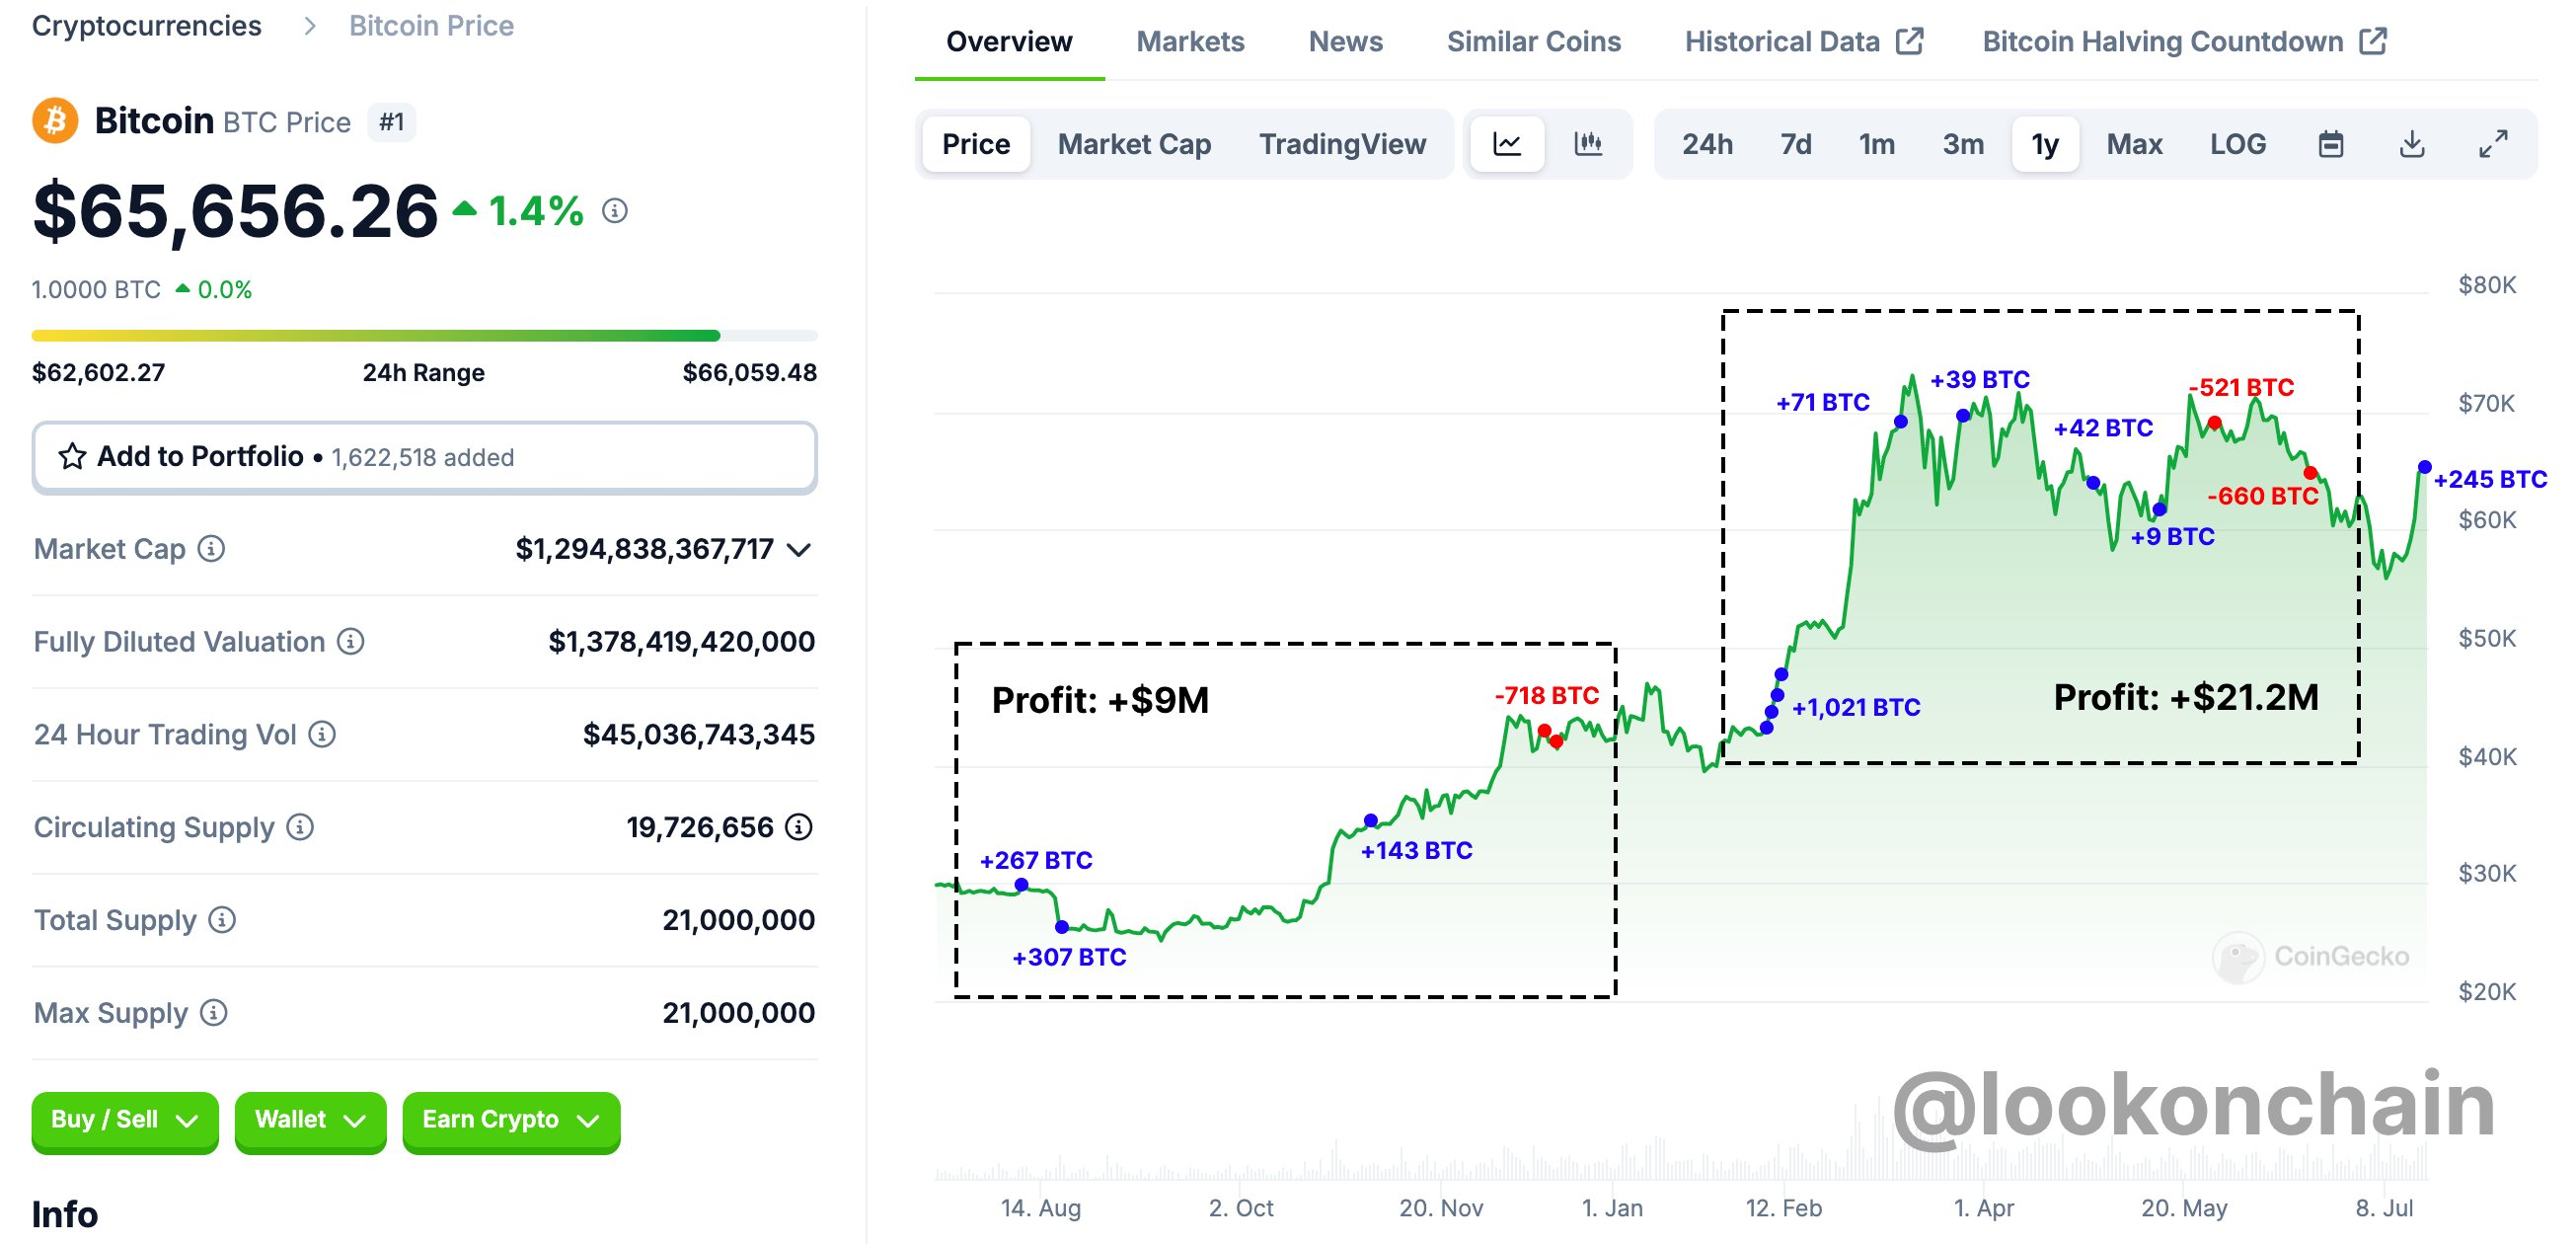Screen dimensions: 2576x1244
Task: Select the 24h time range
Action: [x=1706, y=144]
